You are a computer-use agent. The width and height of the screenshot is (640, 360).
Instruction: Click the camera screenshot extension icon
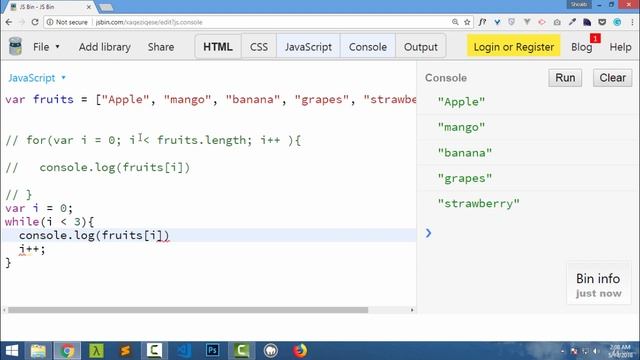(x=557, y=22)
